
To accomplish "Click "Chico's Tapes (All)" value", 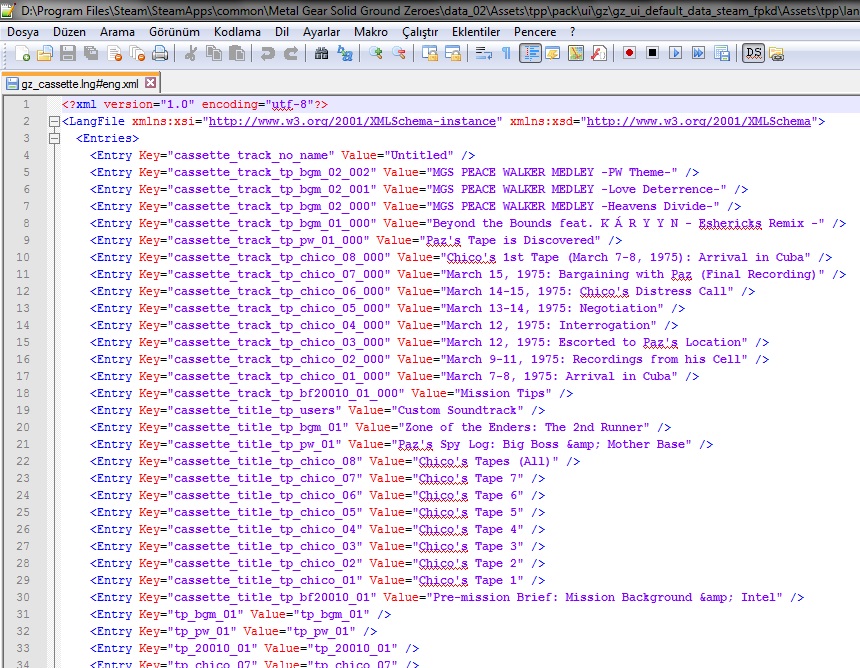I will coord(485,461).
